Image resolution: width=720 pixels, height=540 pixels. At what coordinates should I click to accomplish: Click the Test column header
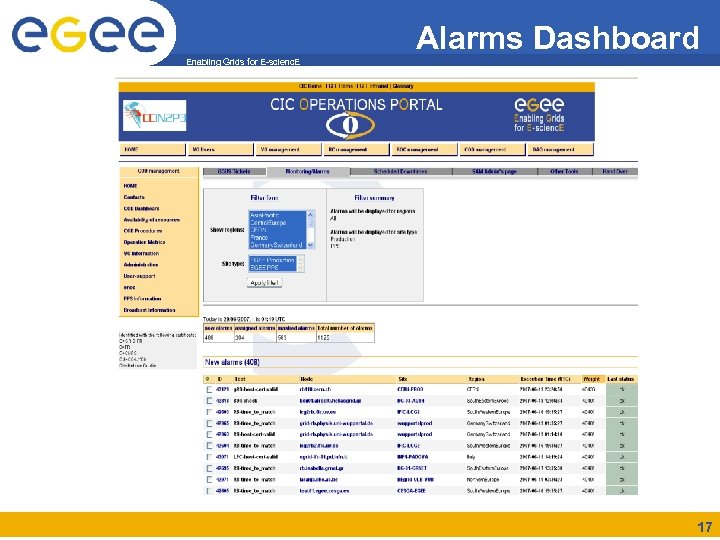240,380
